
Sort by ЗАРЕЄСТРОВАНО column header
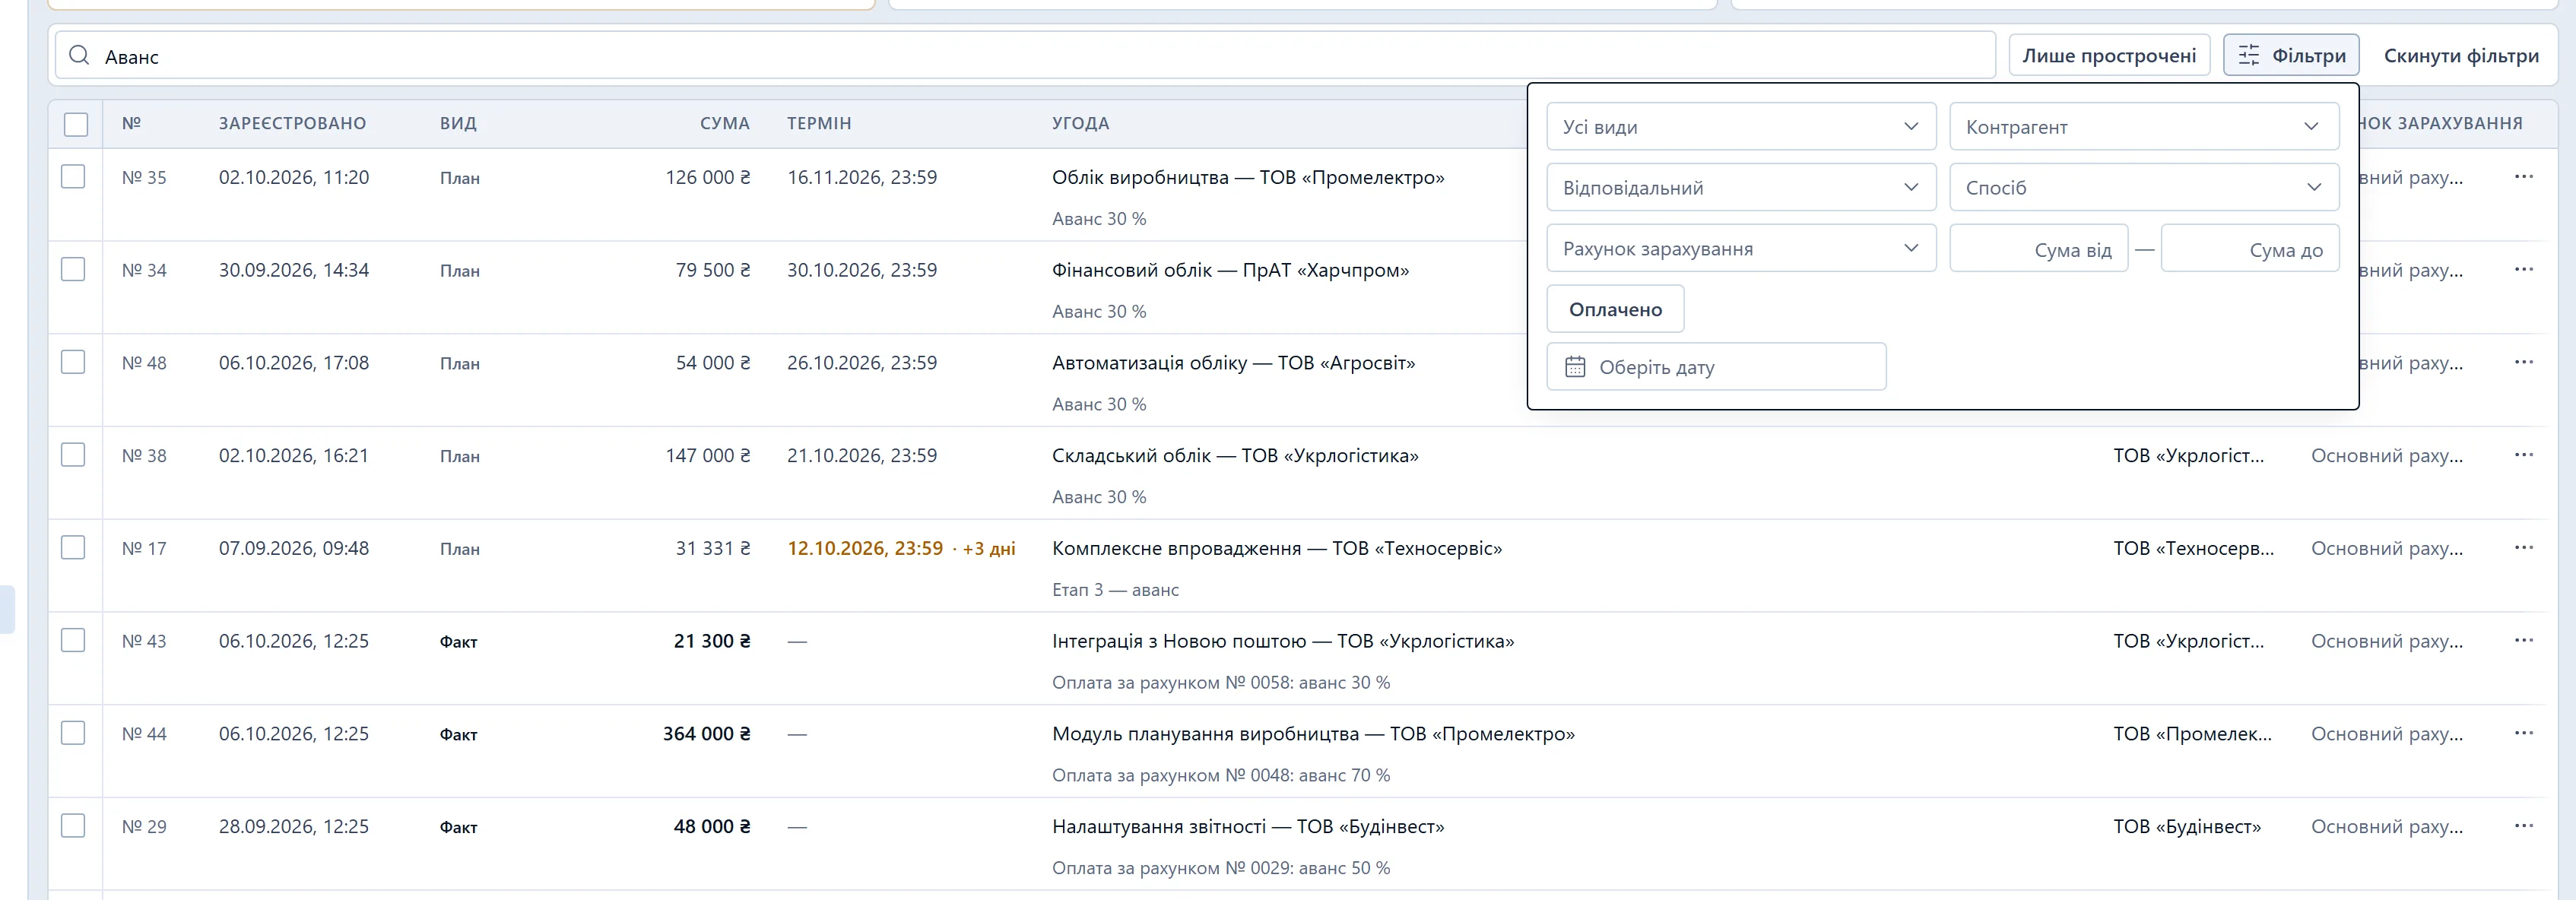292,124
